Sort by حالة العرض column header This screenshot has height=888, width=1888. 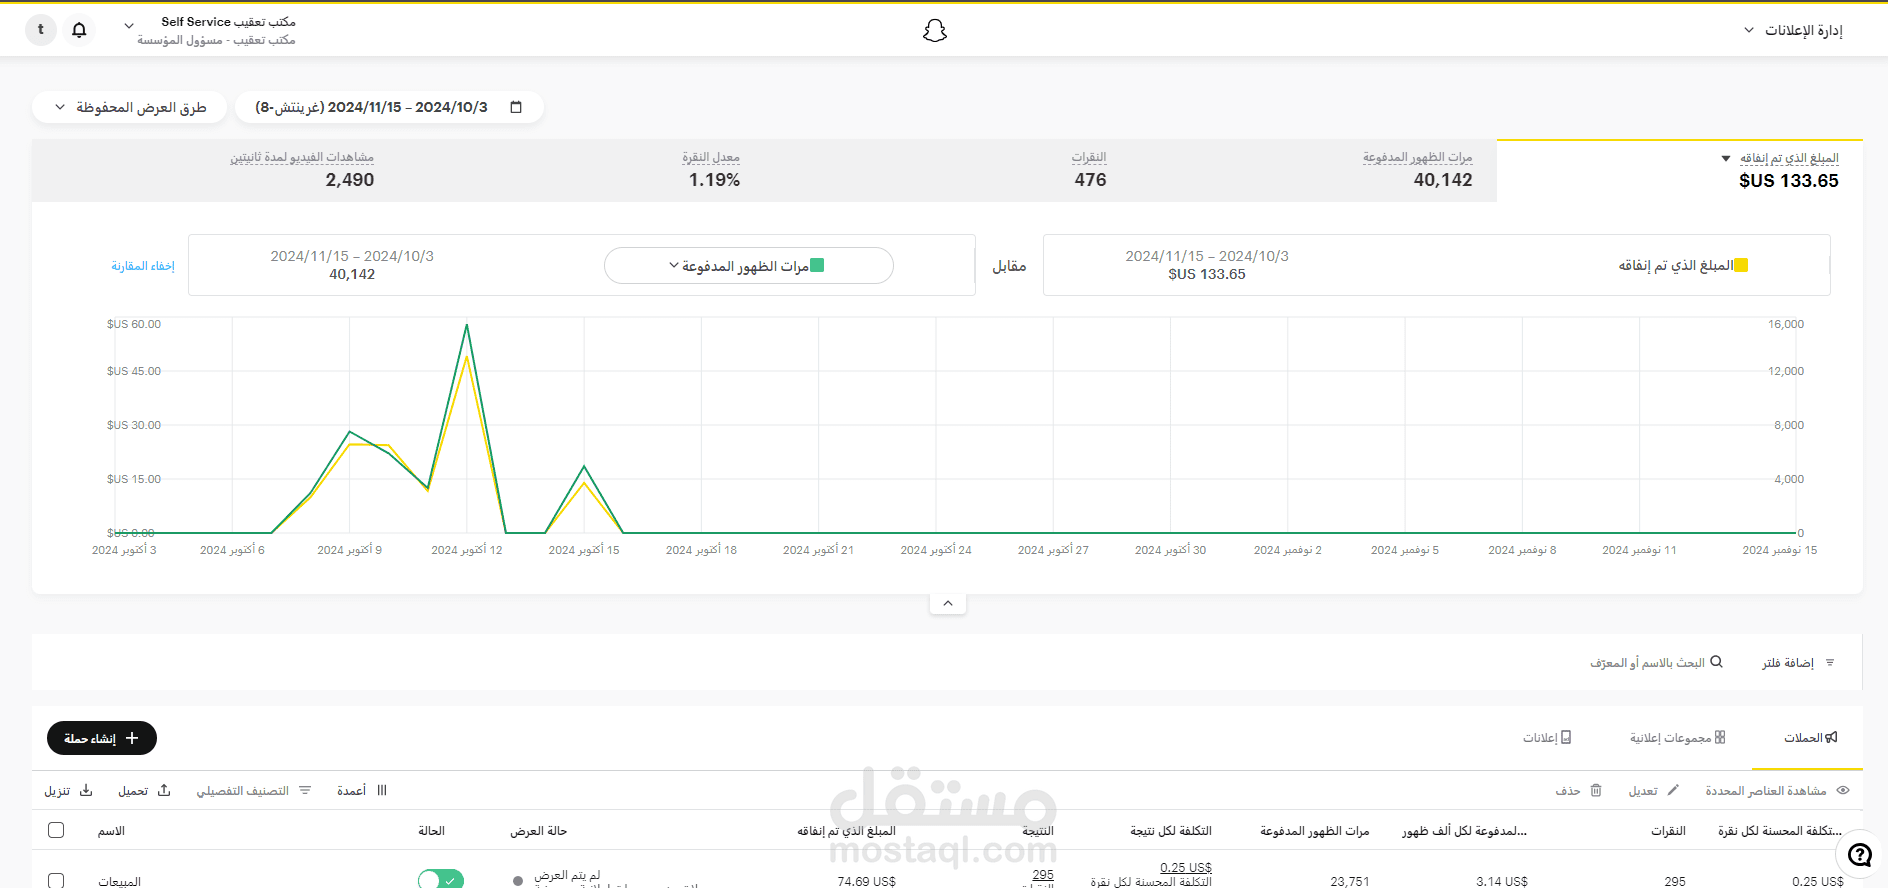(538, 831)
